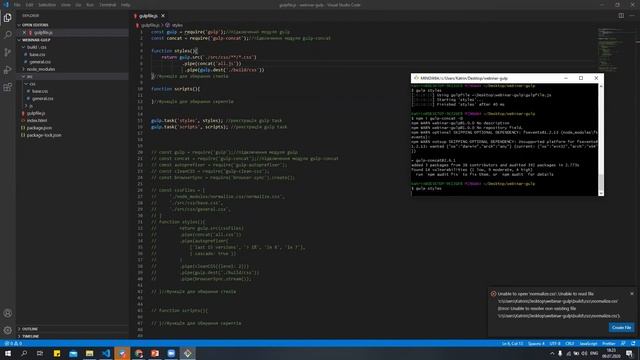The image size is (640, 360).
Task: Click the styles breadcrumb above the editor
Action: click(x=174, y=25)
